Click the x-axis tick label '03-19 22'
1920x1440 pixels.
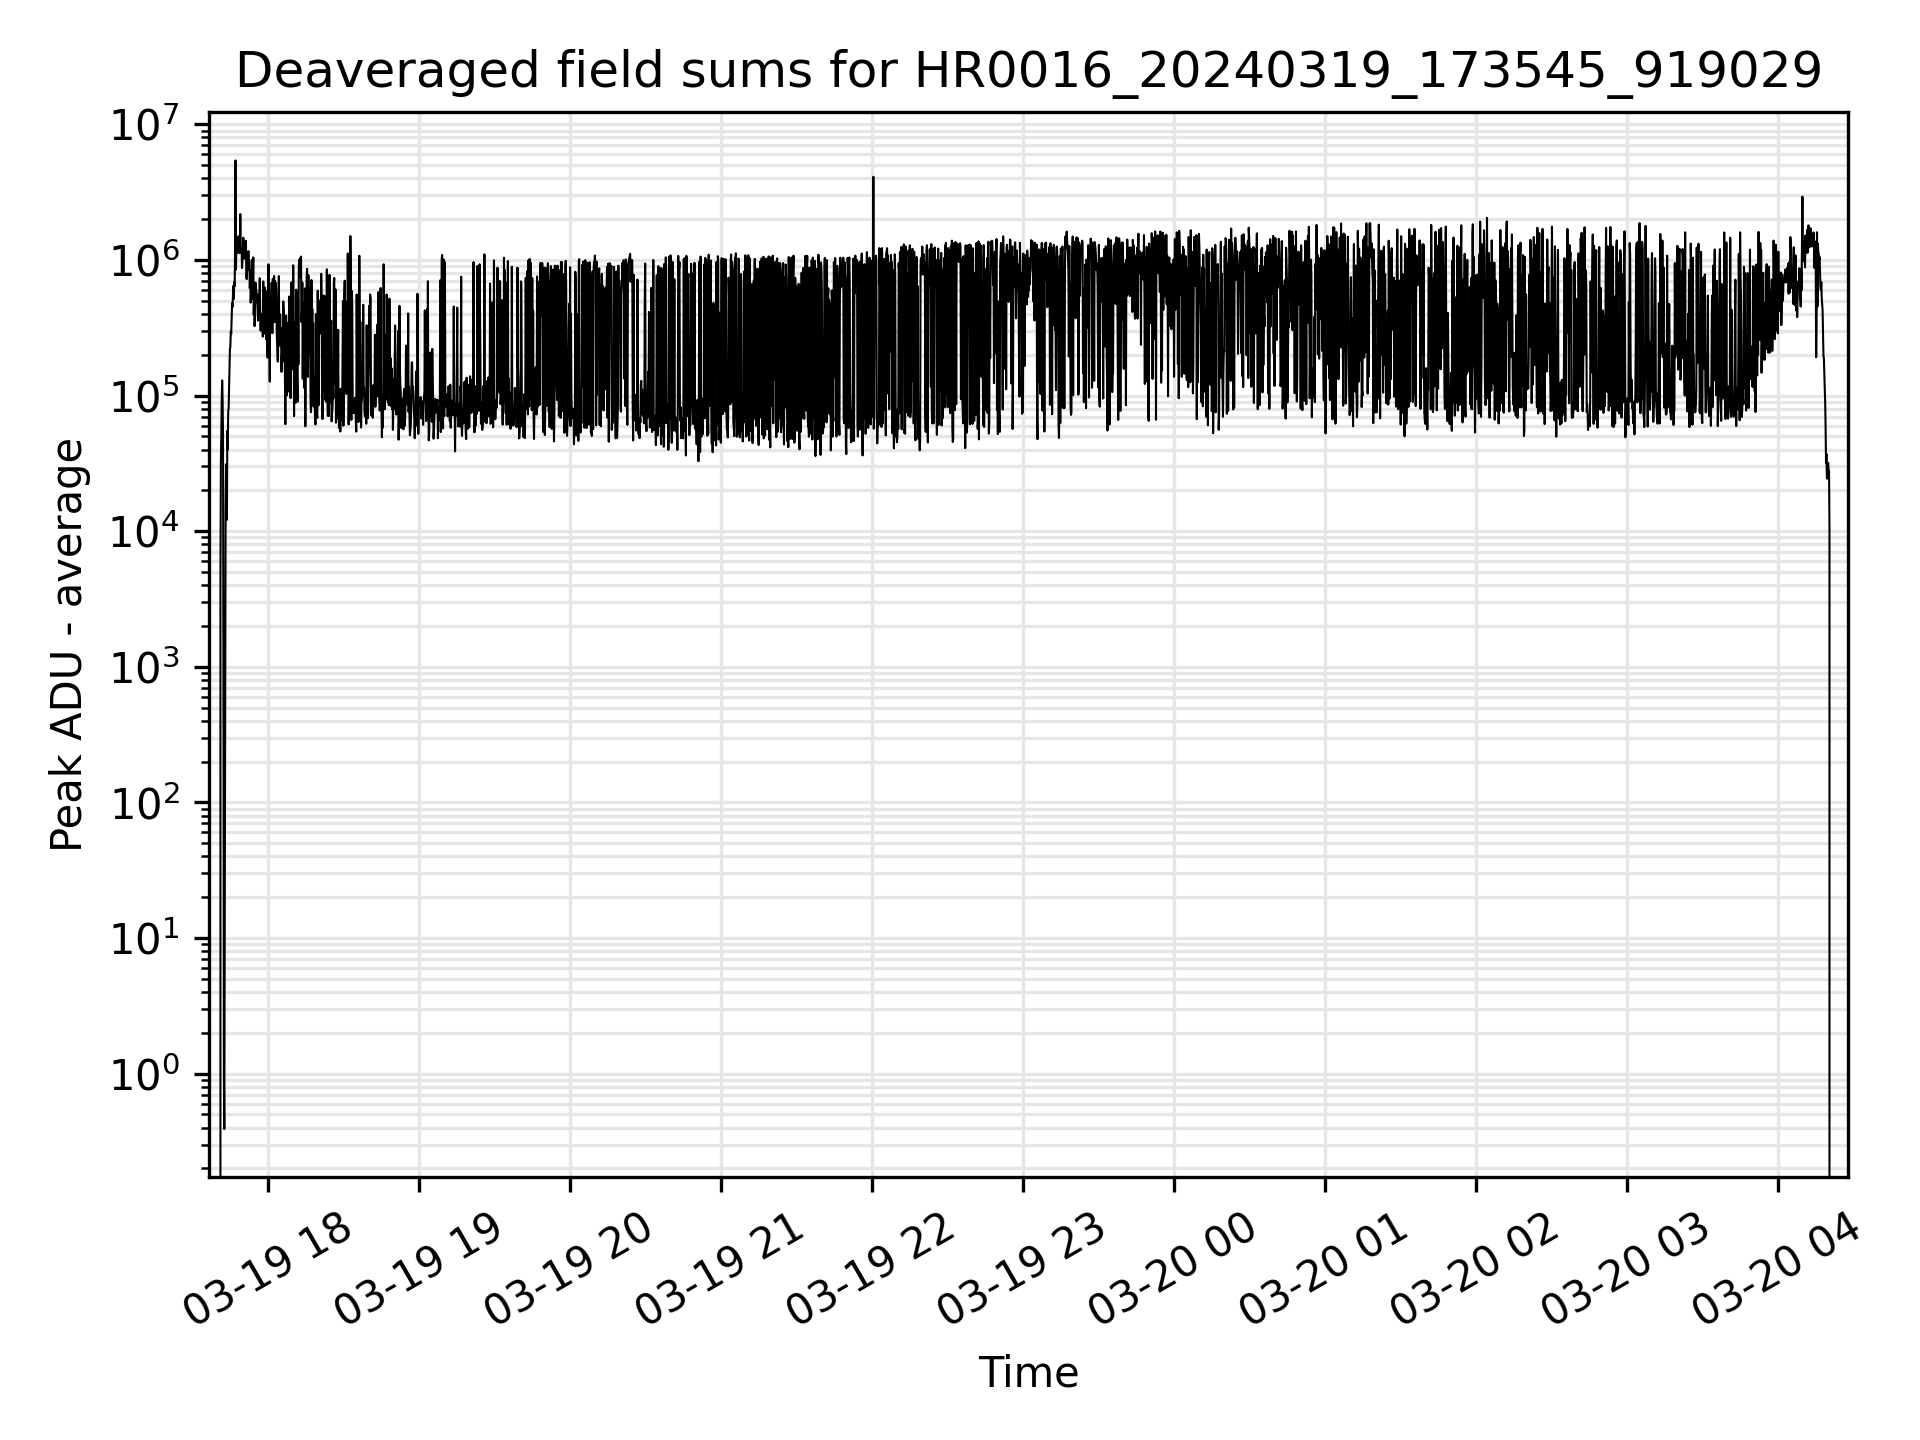[871, 1270]
